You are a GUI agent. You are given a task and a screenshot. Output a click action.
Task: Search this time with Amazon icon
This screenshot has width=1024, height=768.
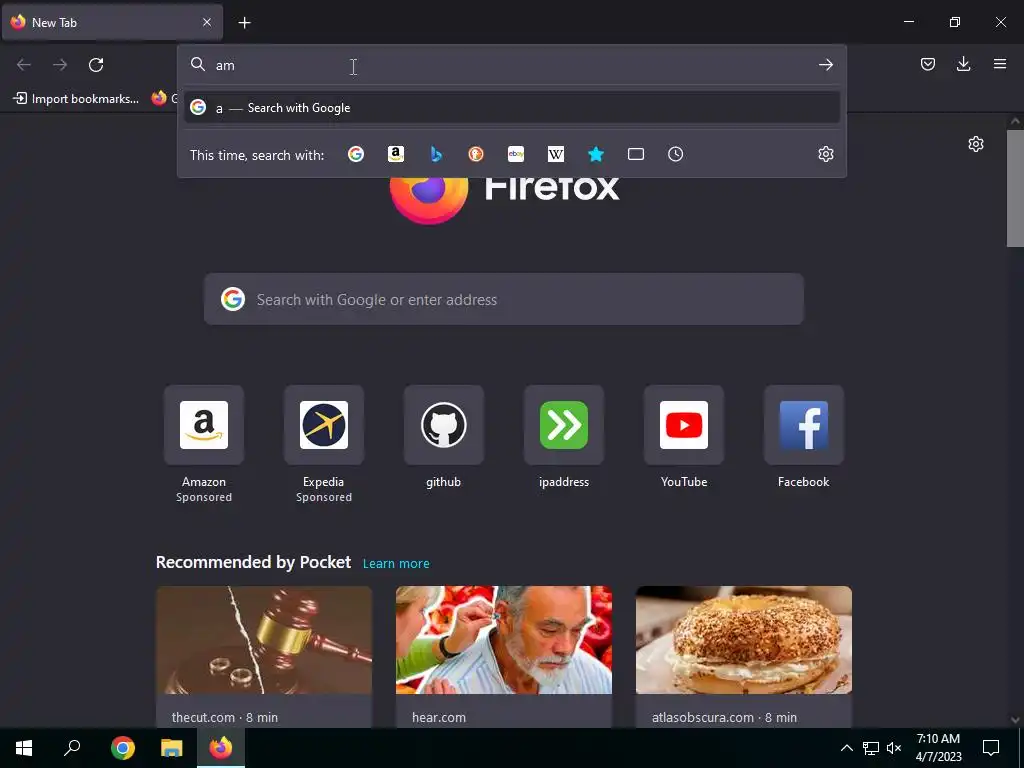[x=396, y=154]
